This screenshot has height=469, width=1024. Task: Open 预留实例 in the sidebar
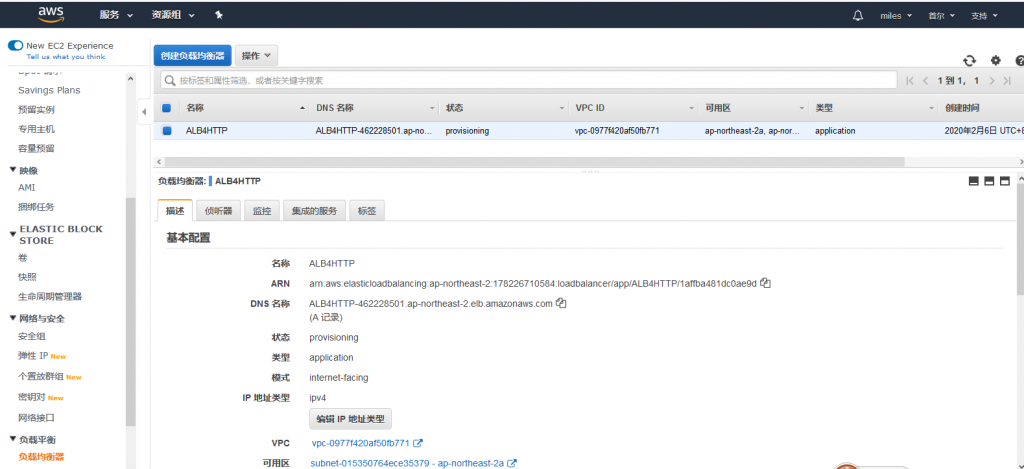[37, 110]
